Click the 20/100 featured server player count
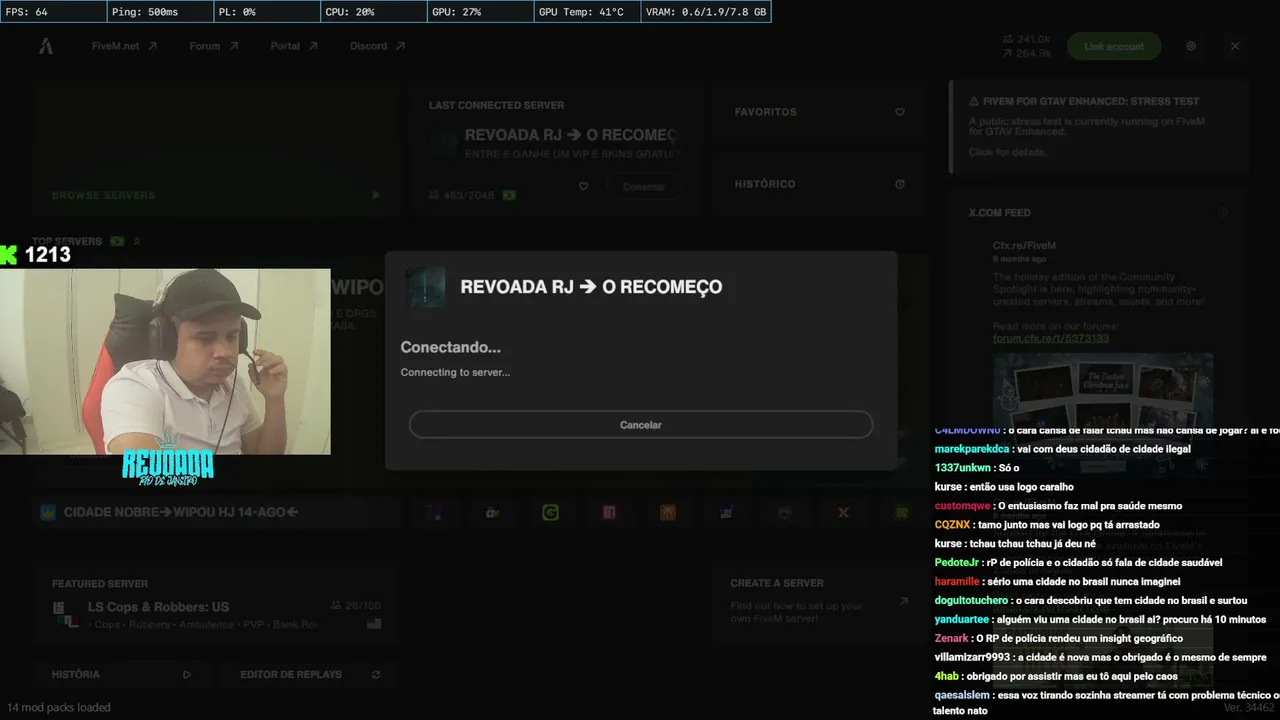The image size is (1280, 720). pos(355,606)
